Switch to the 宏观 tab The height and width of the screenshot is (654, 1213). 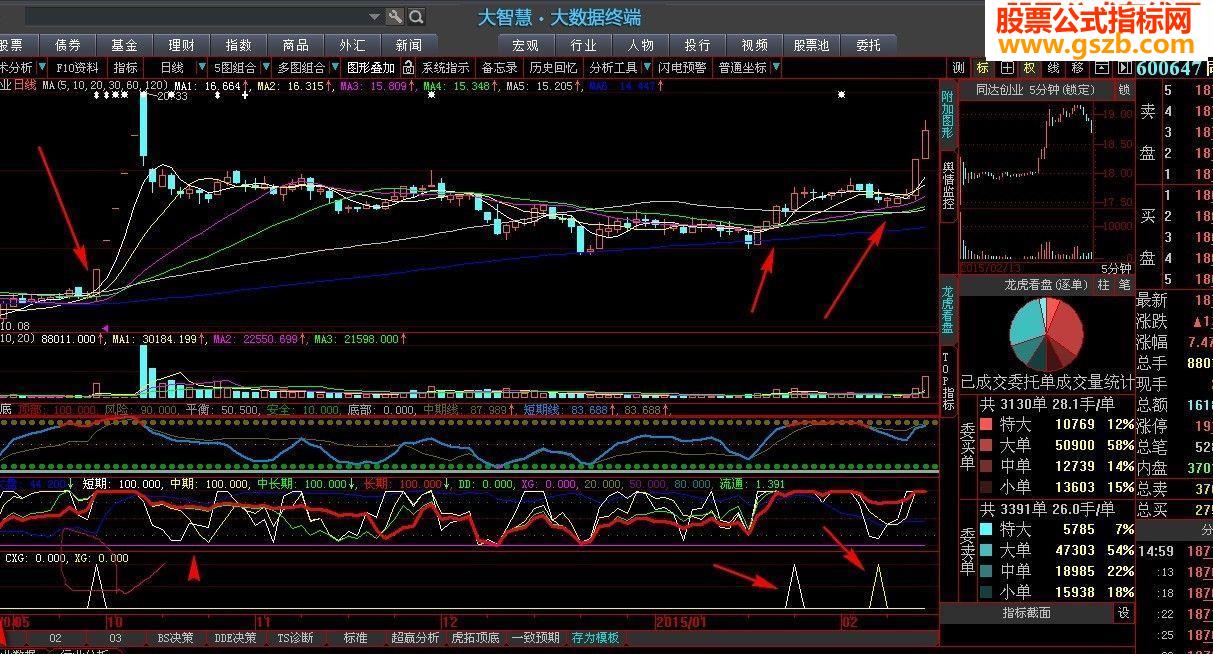525,45
